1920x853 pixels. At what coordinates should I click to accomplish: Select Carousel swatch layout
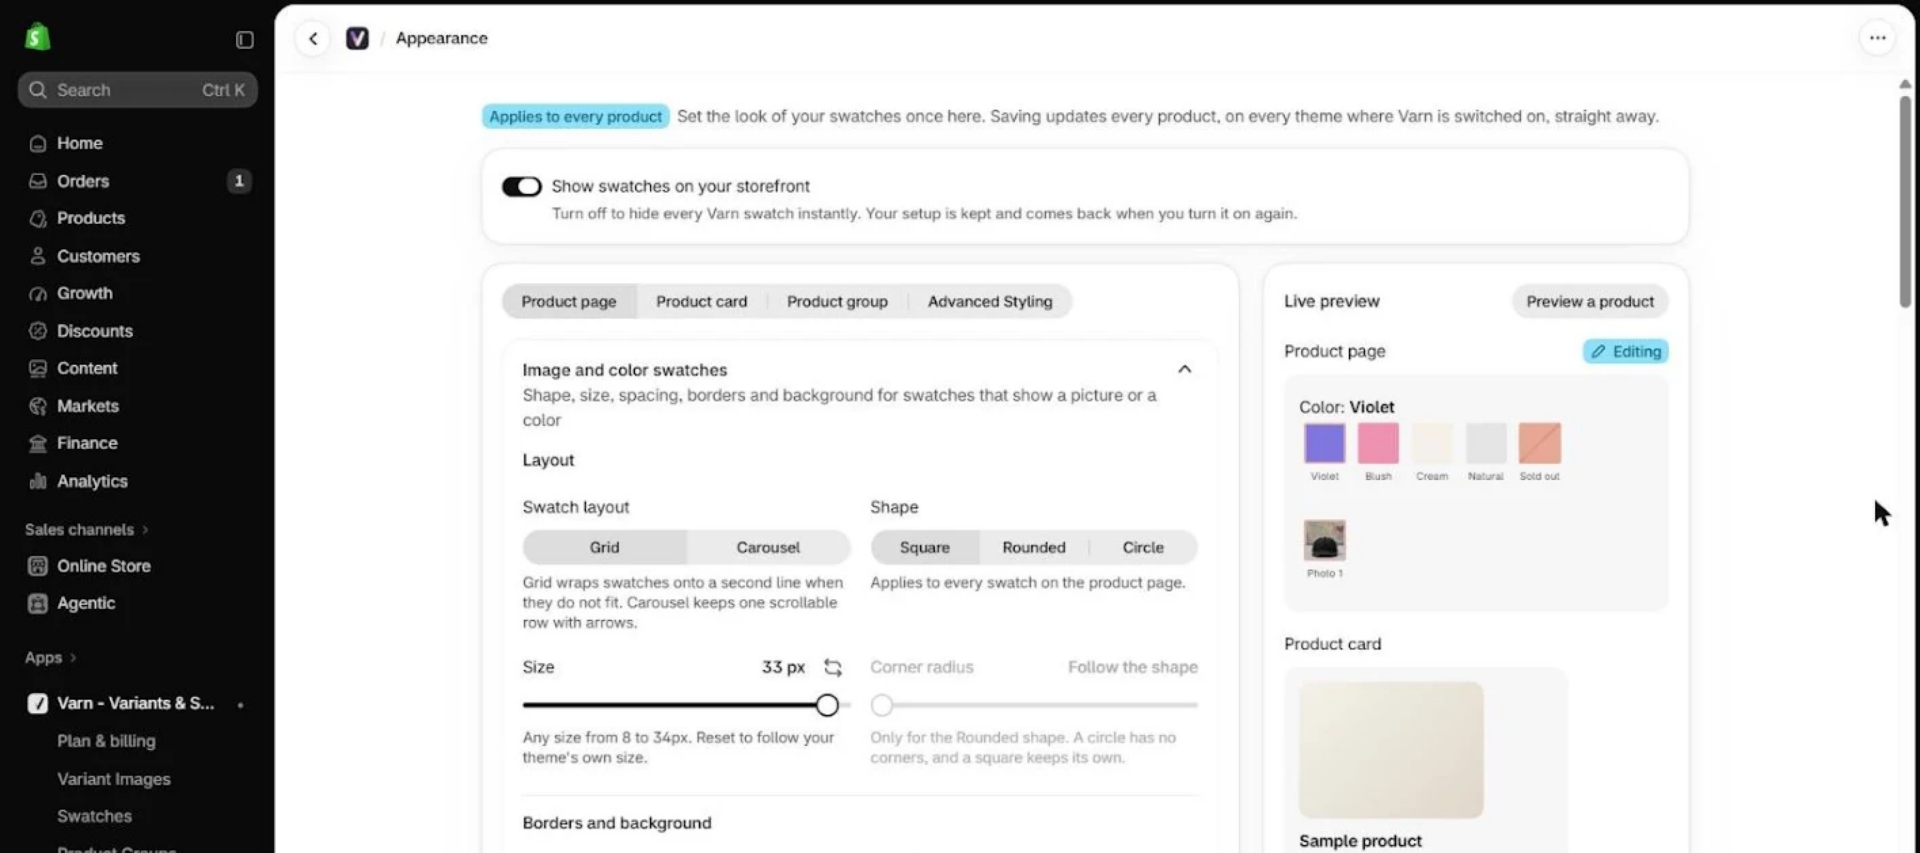768,547
